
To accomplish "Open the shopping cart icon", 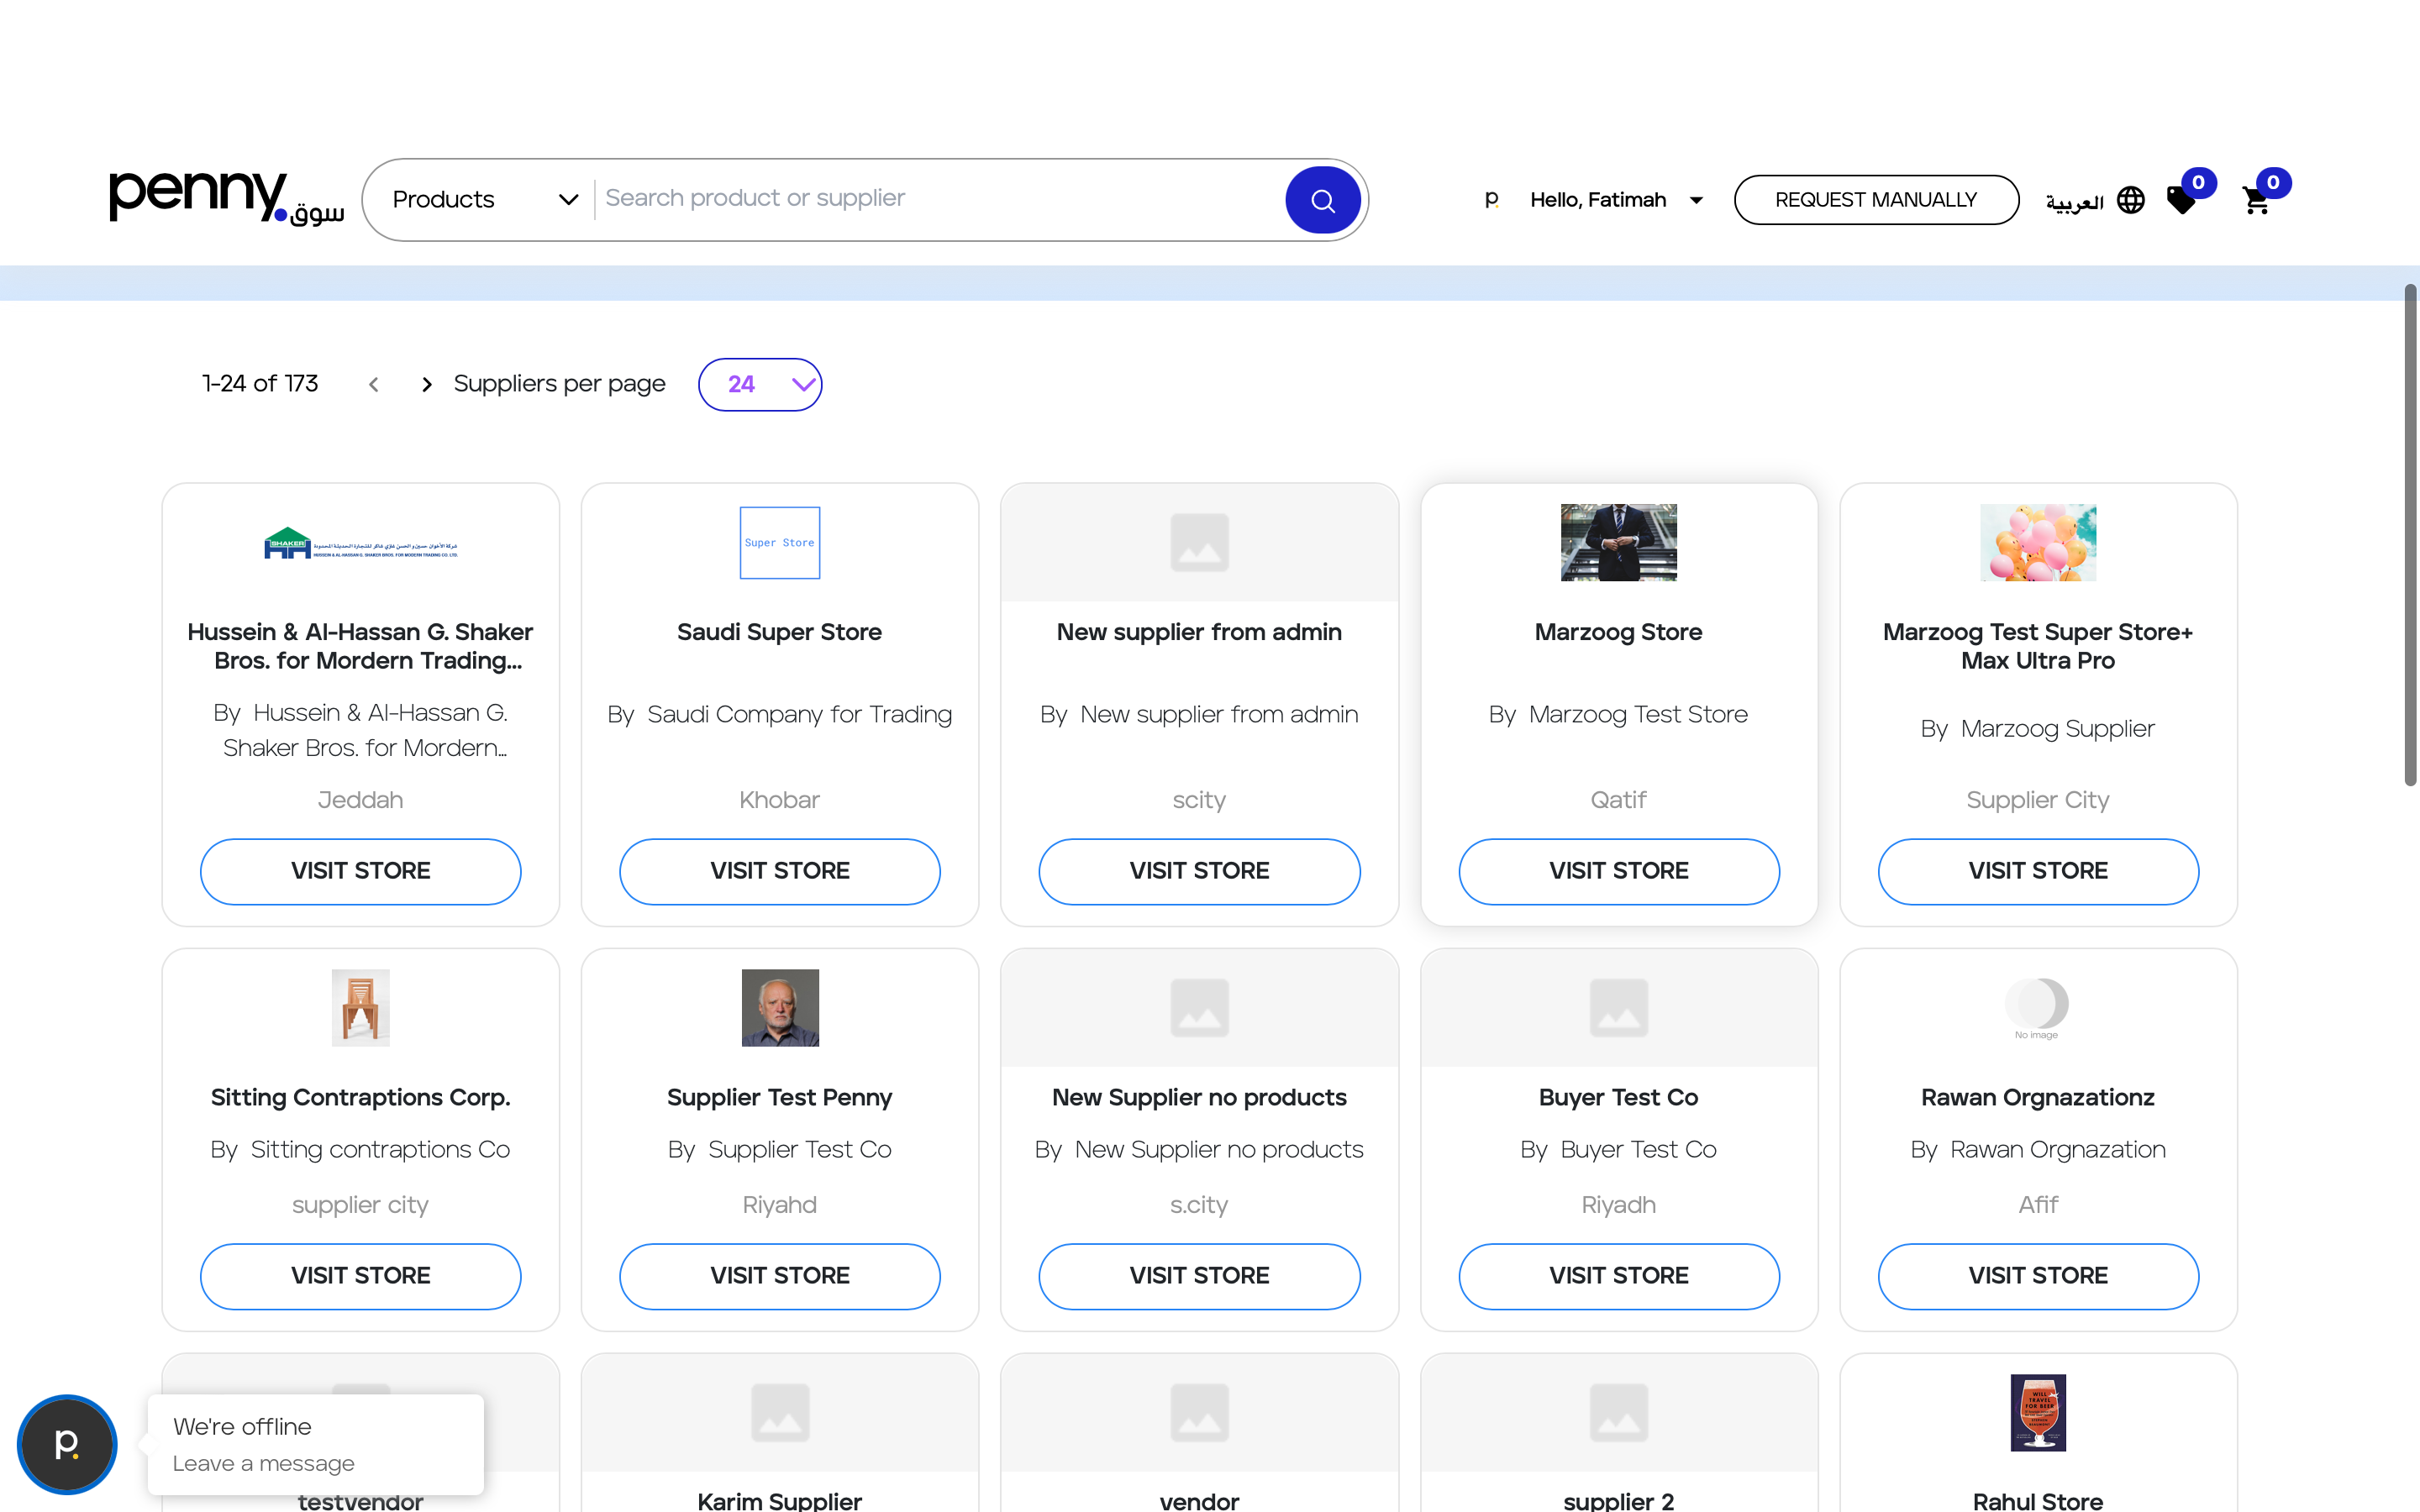I will [x=2256, y=200].
